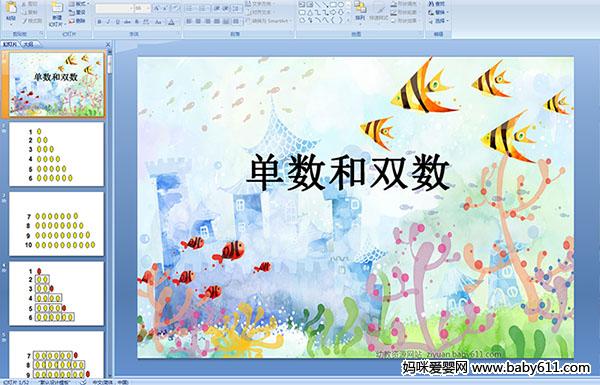600x385 pixels.
Task: Select the second slide thumbnail with numbers 1-6
Action: click(x=56, y=154)
